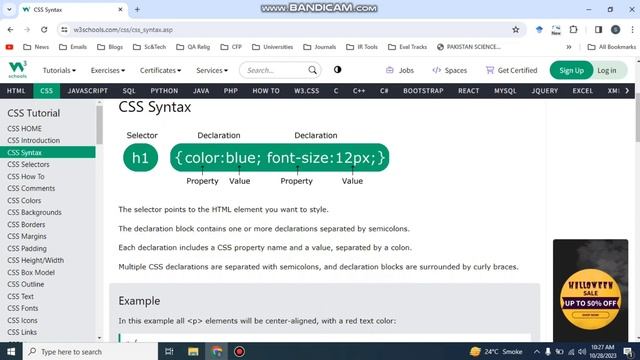Open the News bookmarks folder
Screen dimensions: 640x360
(36, 47)
